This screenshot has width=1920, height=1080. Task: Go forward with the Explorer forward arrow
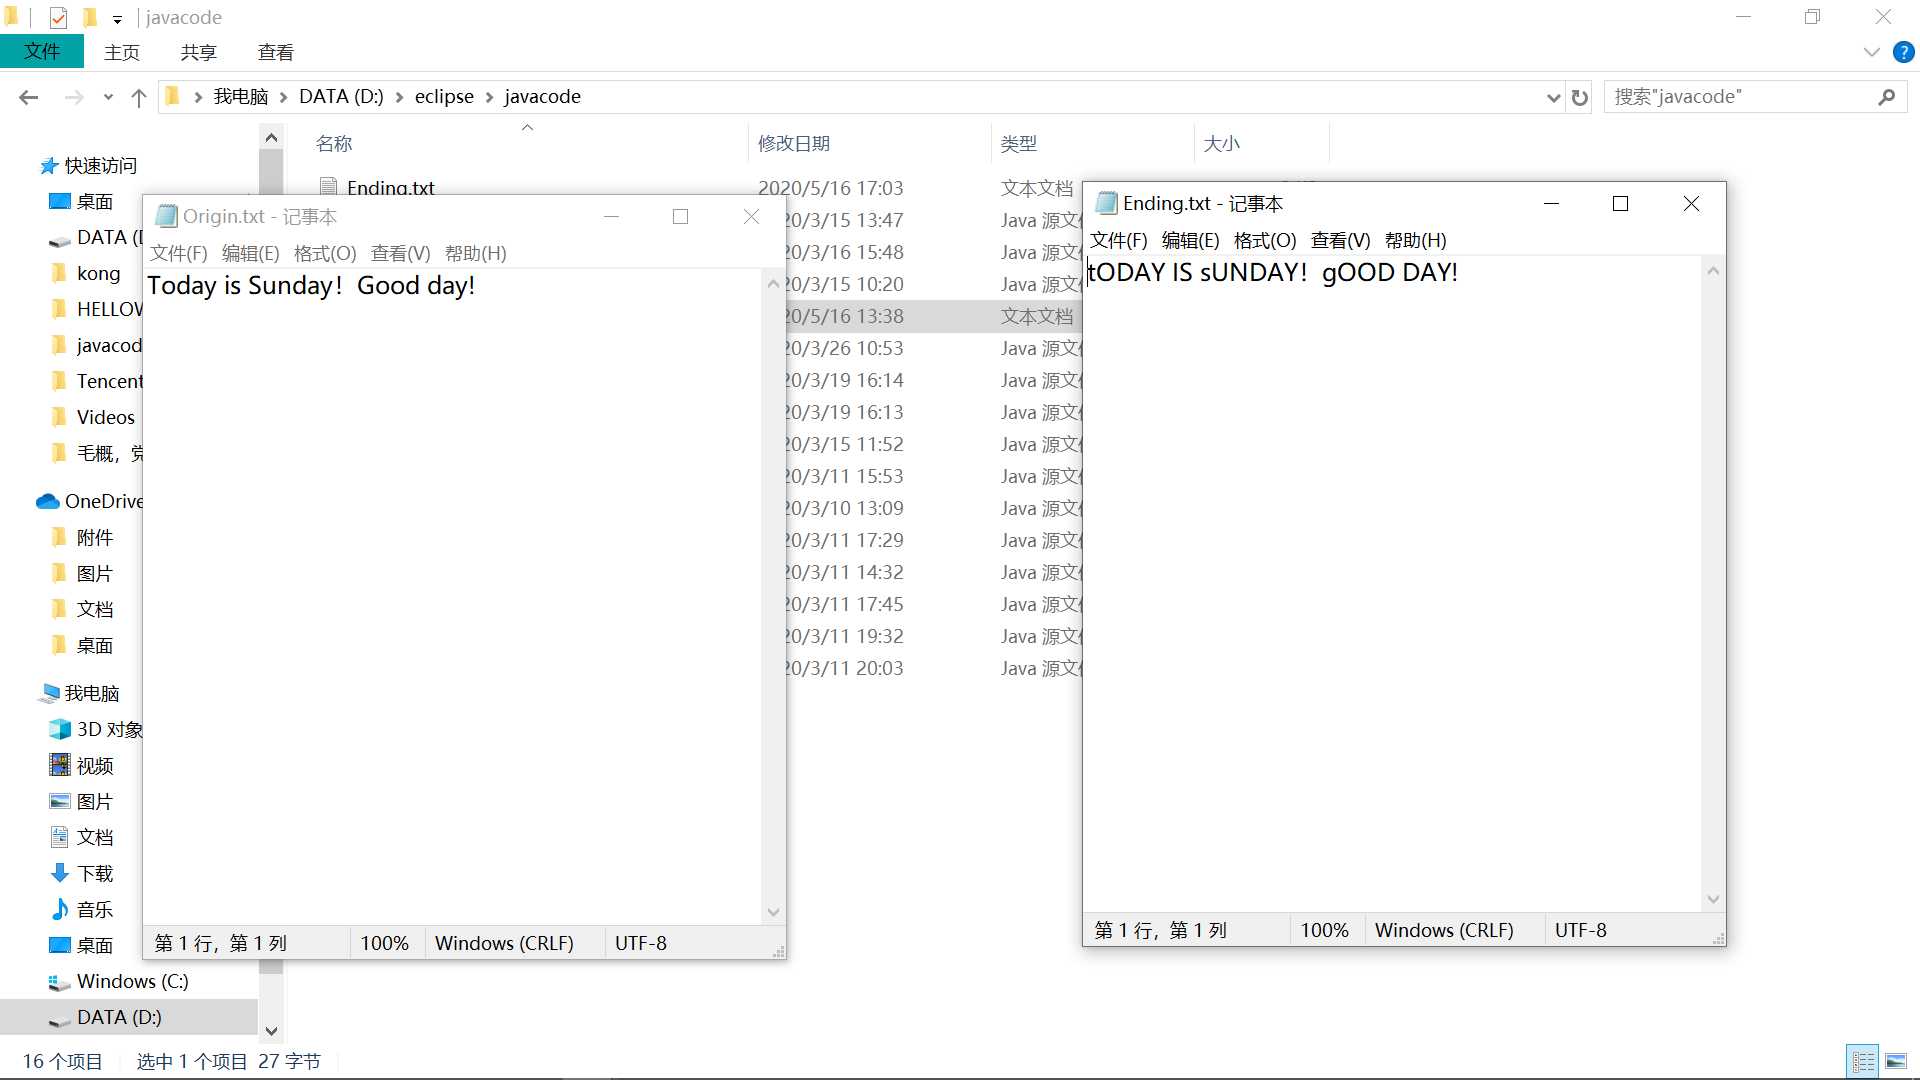coord(73,97)
